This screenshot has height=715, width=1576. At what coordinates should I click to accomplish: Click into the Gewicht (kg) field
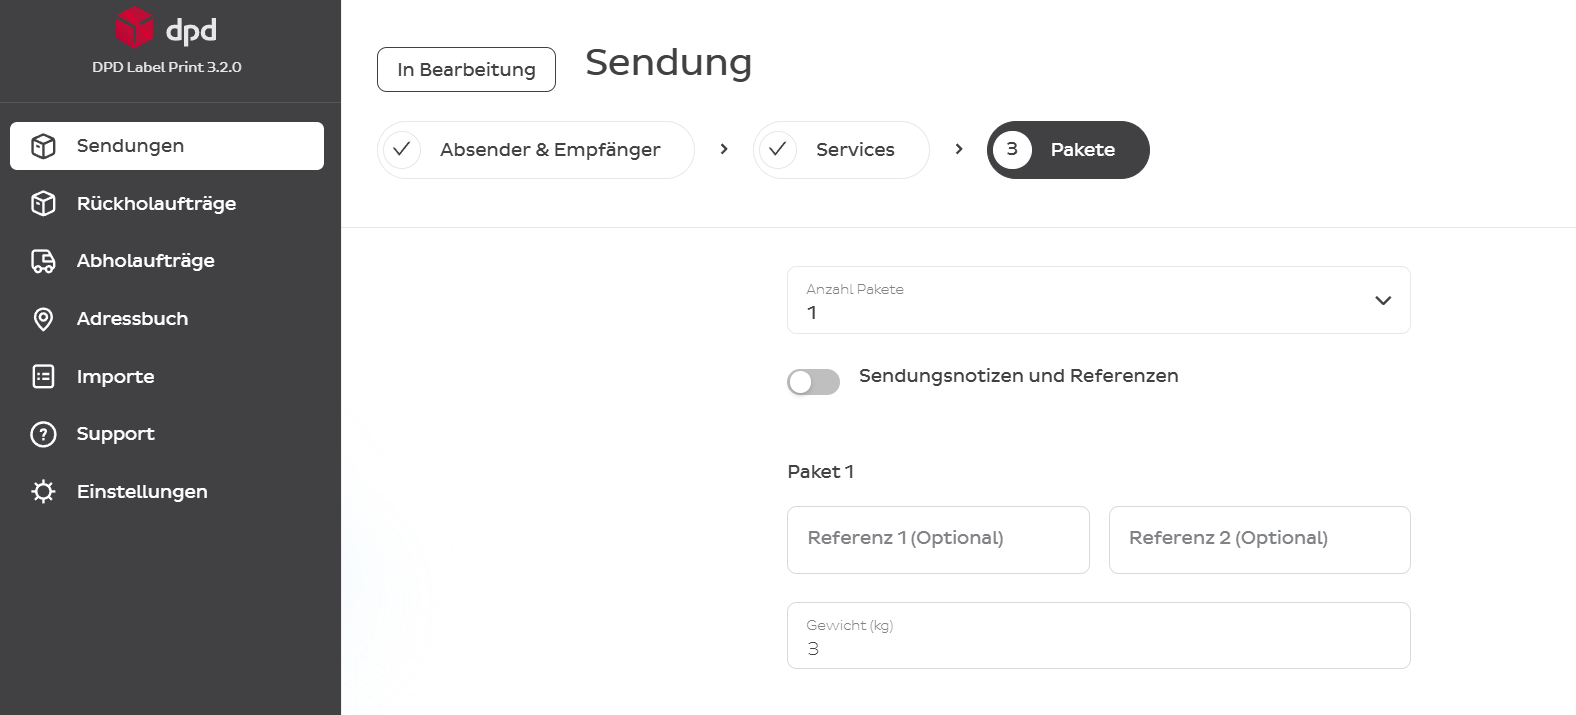point(1098,636)
